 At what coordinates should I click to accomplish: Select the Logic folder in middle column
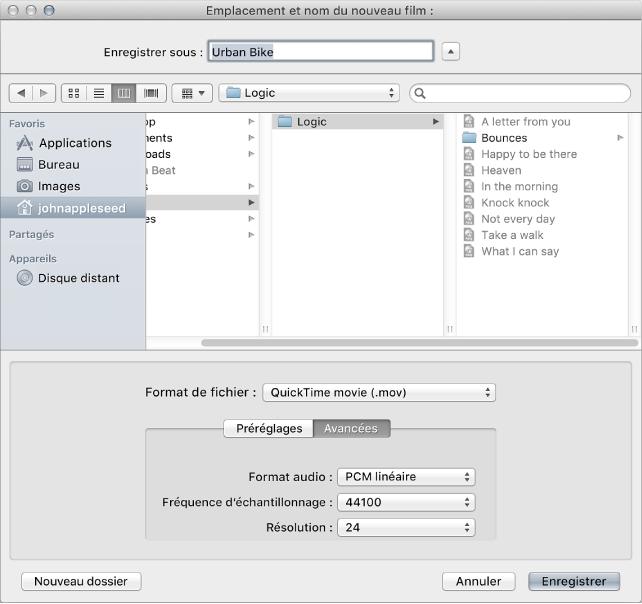click(x=357, y=122)
